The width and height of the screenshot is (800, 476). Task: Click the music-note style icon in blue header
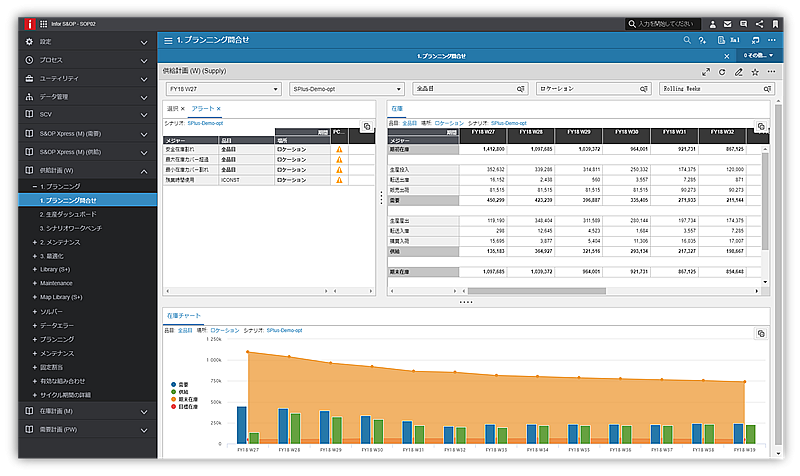coord(755,40)
